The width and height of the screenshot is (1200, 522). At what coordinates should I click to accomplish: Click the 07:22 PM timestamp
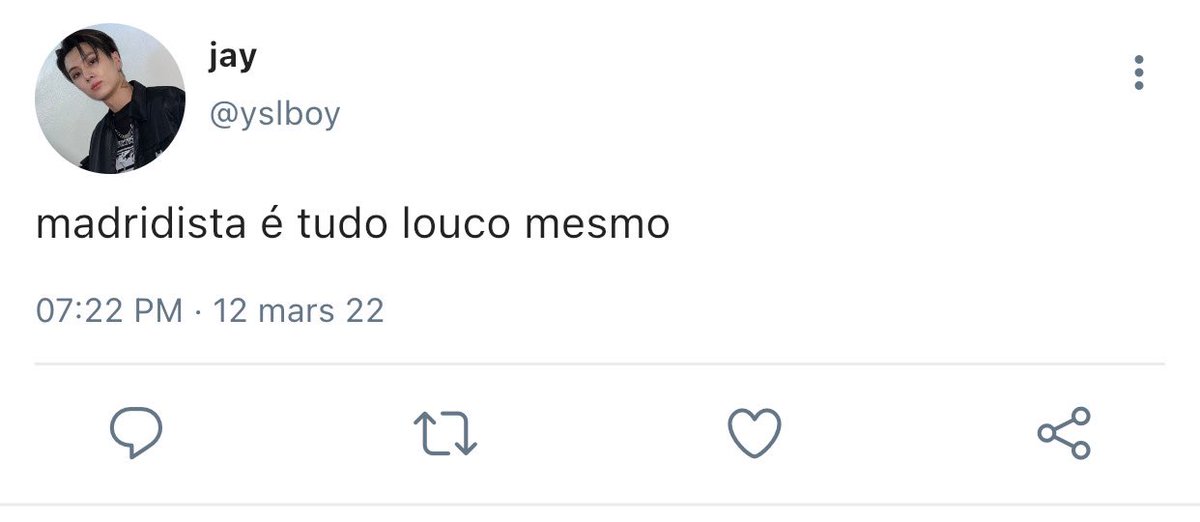click(x=110, y=310)
